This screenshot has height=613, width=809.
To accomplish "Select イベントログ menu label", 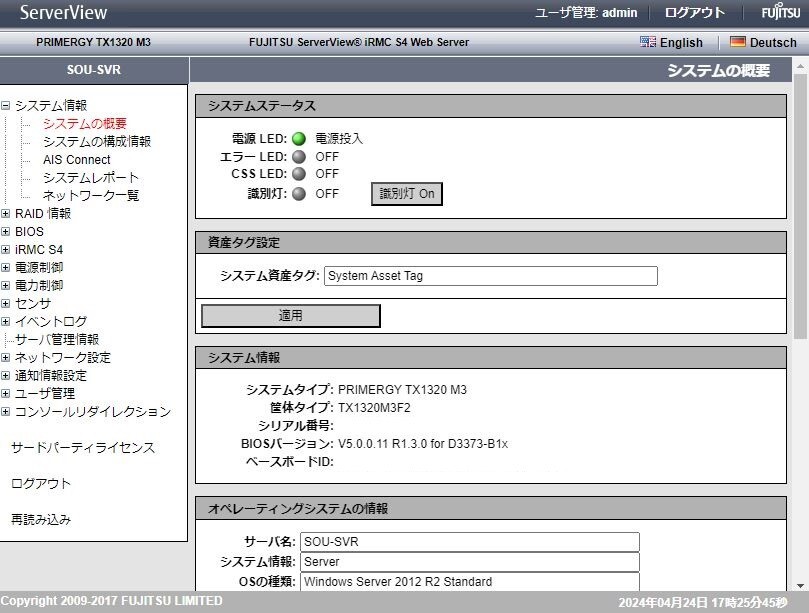I will pos(51,321).
